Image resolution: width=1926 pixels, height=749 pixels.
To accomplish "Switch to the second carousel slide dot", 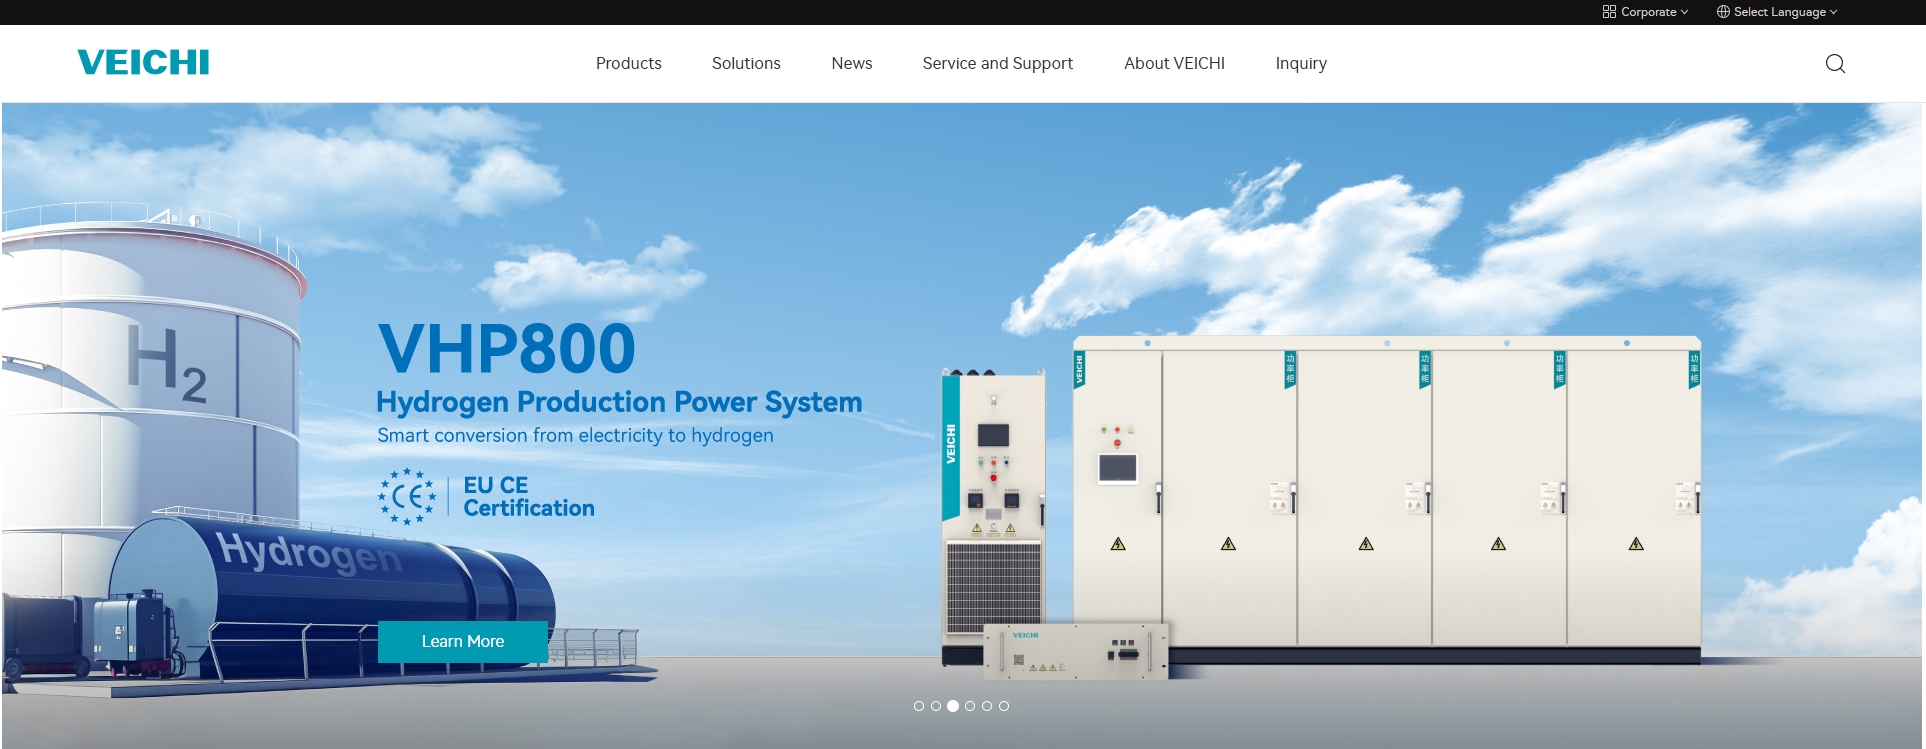I will pos(936,706).
